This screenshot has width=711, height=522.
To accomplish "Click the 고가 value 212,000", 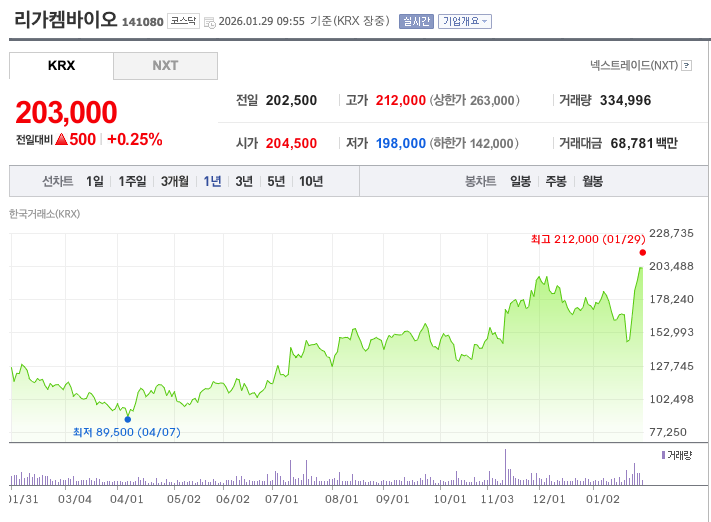I will click(400, 100).
